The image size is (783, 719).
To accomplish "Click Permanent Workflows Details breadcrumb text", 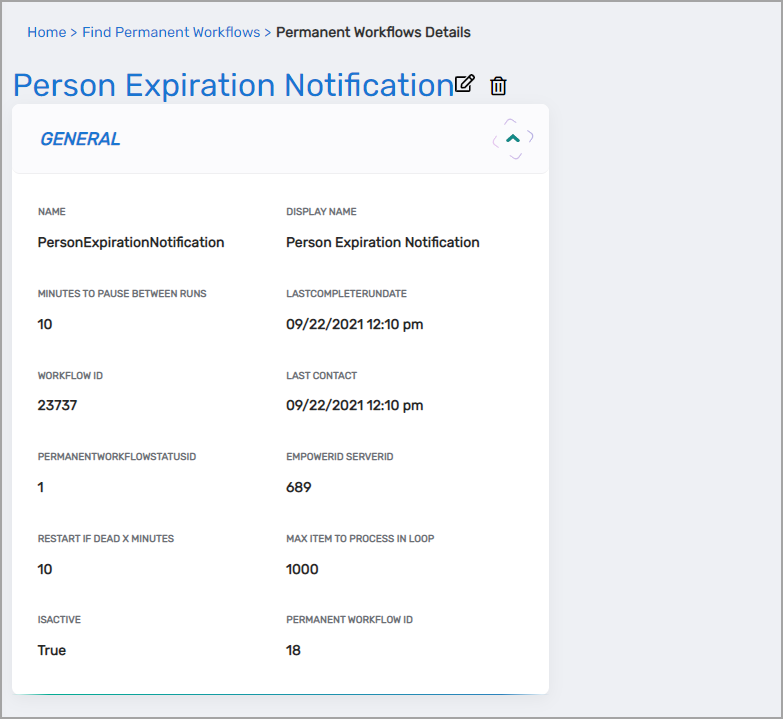I will coord(373,32).
